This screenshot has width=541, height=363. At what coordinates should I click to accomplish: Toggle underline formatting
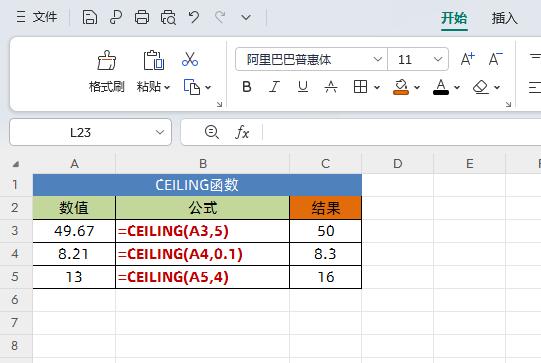303,87
